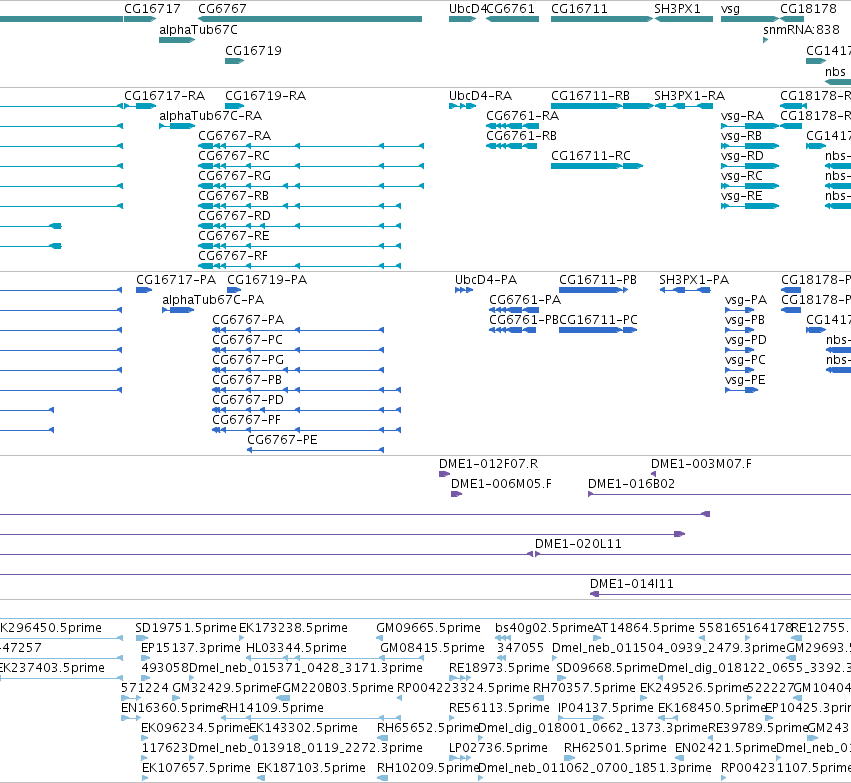Select EST GM09665.5prime
This screenshot has height=783, width=851.
(428, 628)
